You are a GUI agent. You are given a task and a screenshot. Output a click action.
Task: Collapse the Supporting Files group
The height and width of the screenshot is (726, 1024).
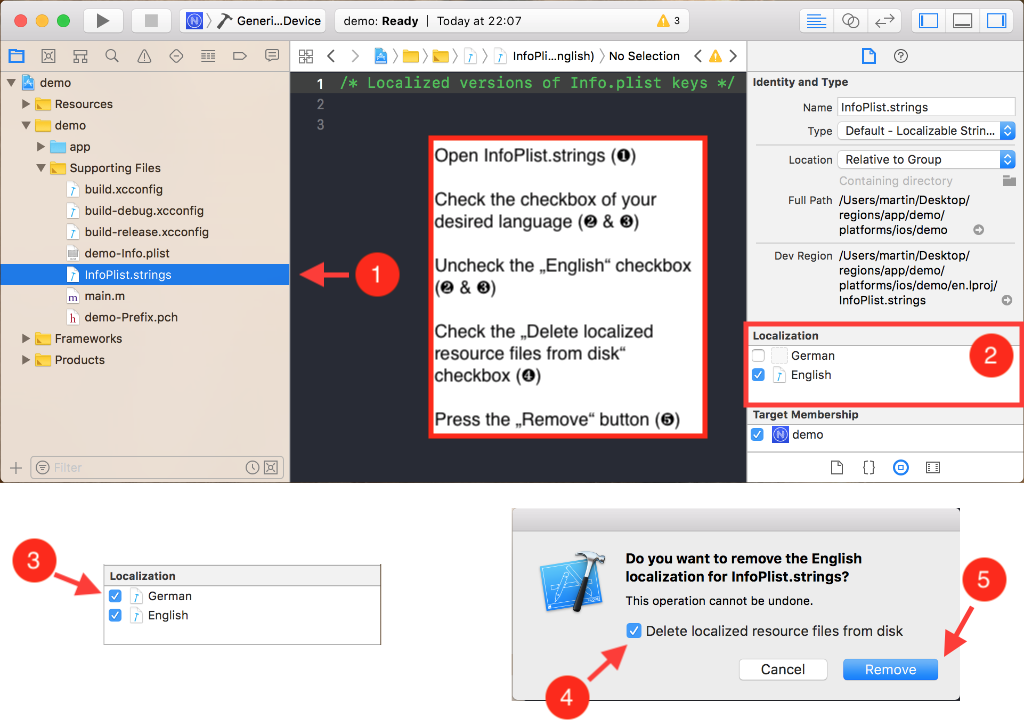pyautogui.click(x=41, y=168)
